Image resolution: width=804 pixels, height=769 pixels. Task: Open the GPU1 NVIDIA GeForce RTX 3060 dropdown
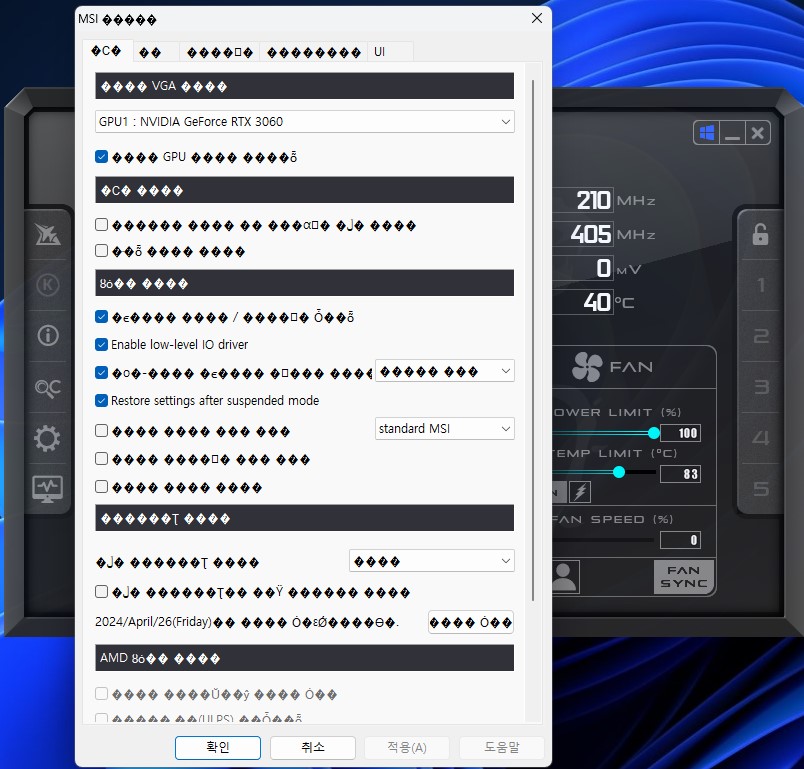pos(305,122)
